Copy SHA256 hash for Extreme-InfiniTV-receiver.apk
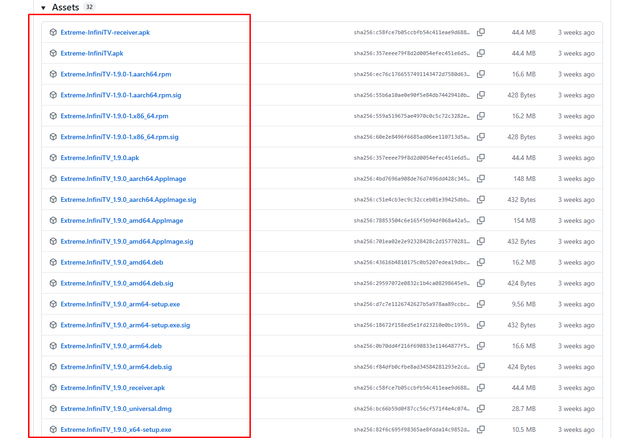This screenshot has height=438, width=640. coord(481,32)
